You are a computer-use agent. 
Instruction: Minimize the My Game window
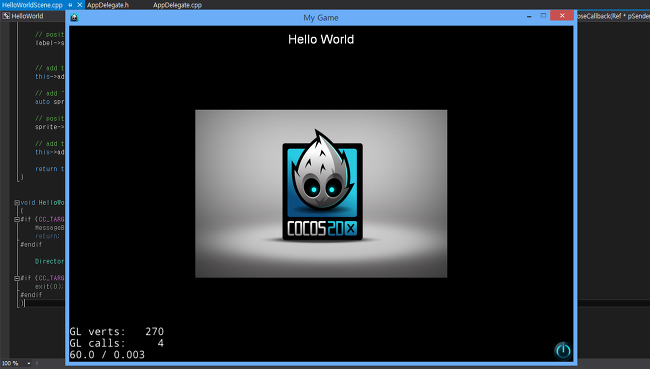point(529,16)
